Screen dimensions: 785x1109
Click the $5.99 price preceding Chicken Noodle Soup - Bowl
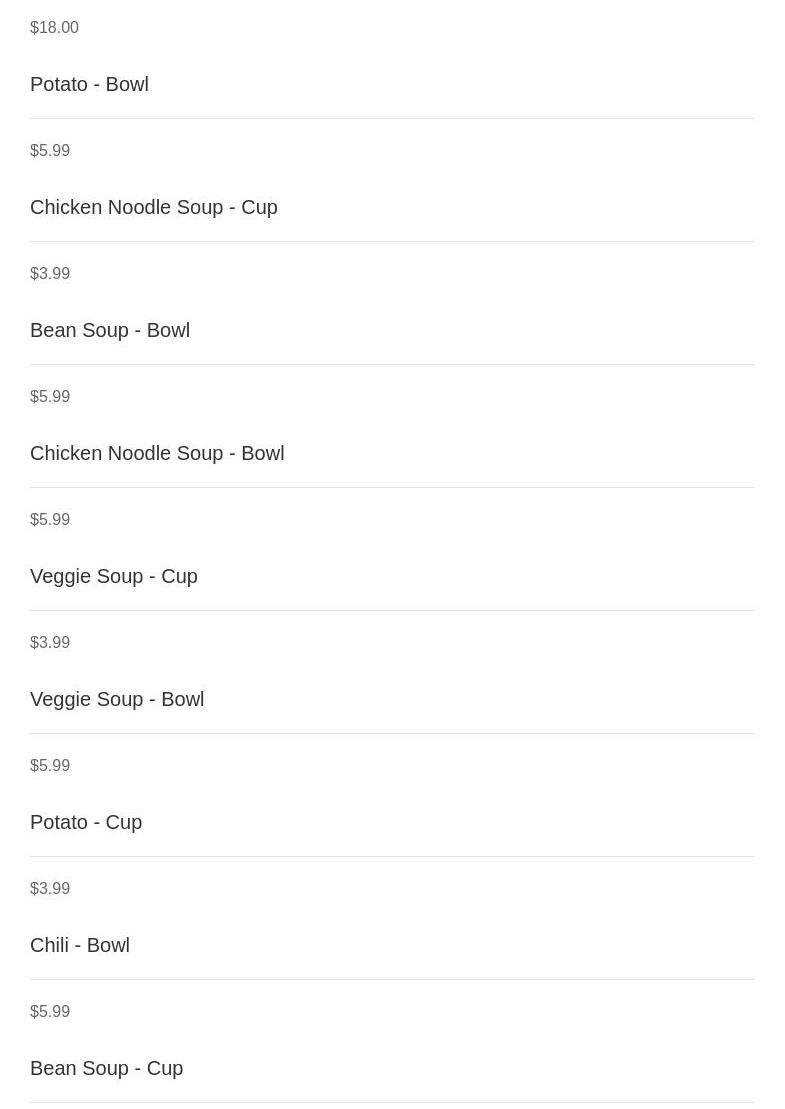coord(50,397)
